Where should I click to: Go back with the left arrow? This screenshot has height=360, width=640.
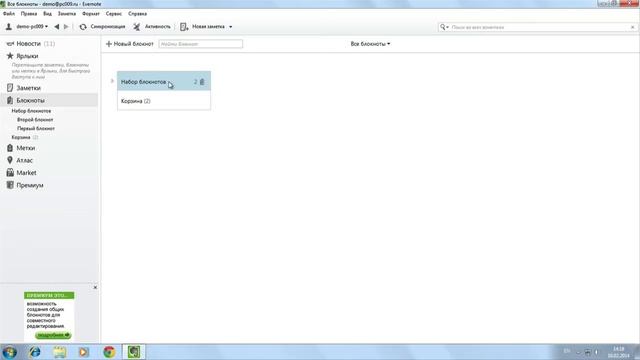pyautogui.click(x=57, y=27)
